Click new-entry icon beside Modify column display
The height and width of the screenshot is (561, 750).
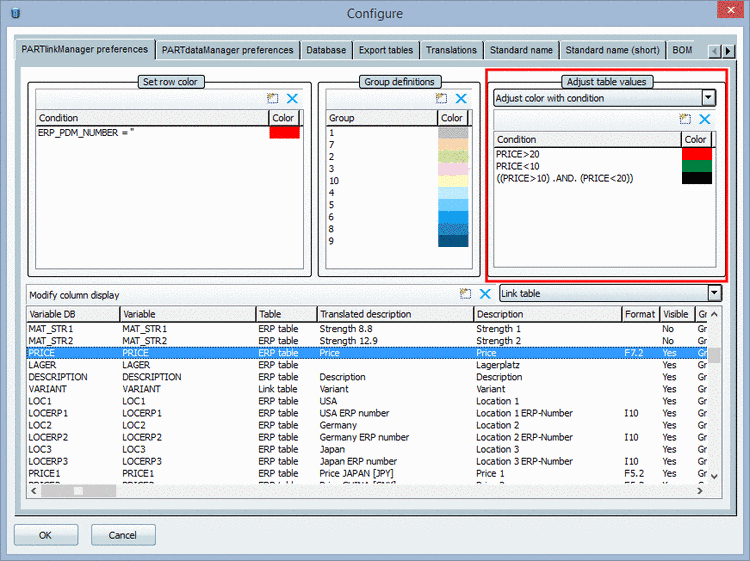click(465, 294)
